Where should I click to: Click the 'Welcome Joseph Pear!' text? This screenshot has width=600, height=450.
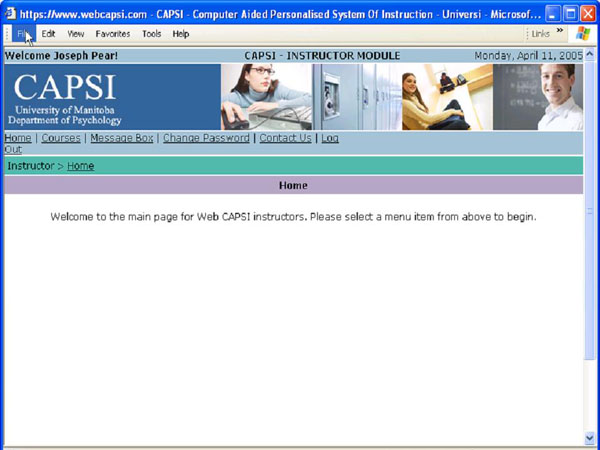pos(61,56)
